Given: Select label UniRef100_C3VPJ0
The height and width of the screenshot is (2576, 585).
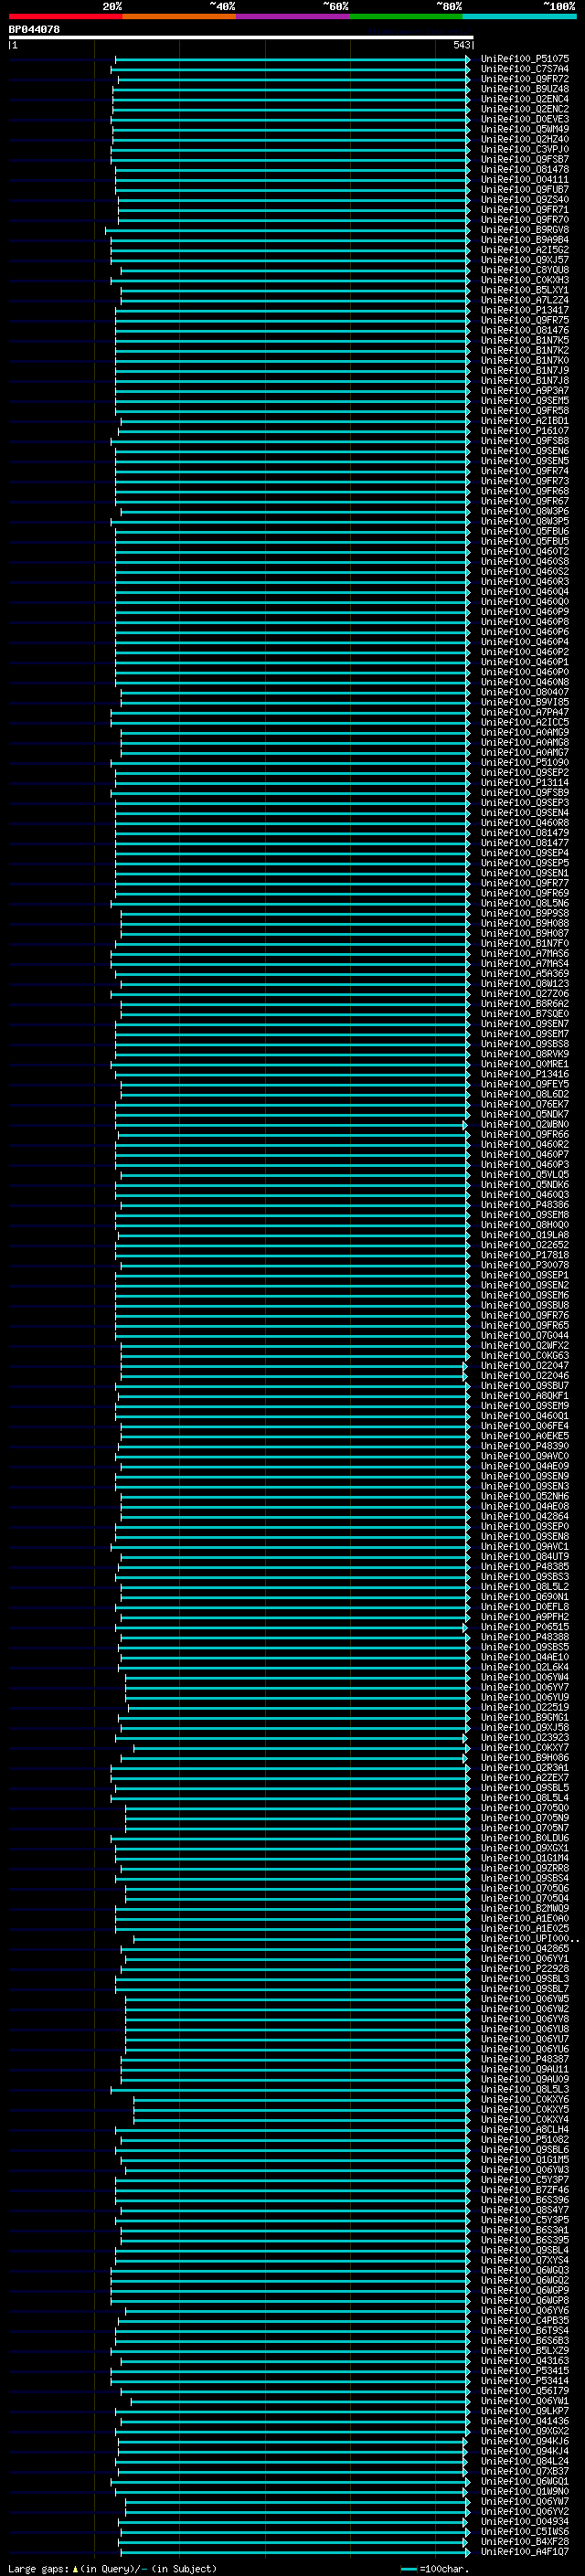Looking at the screenshot, I should tap(524, 149).
